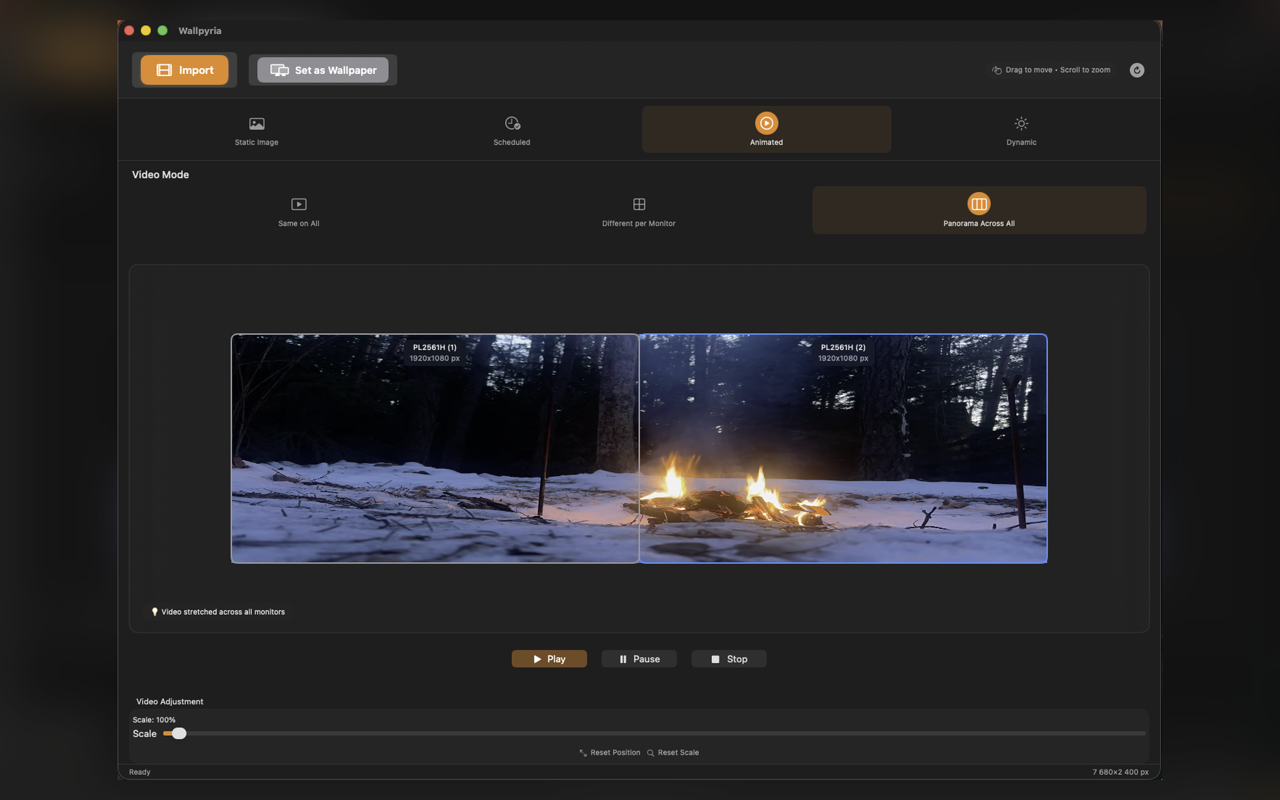Click Reset Scale
1280x800 pixels.
click(673, 752)
